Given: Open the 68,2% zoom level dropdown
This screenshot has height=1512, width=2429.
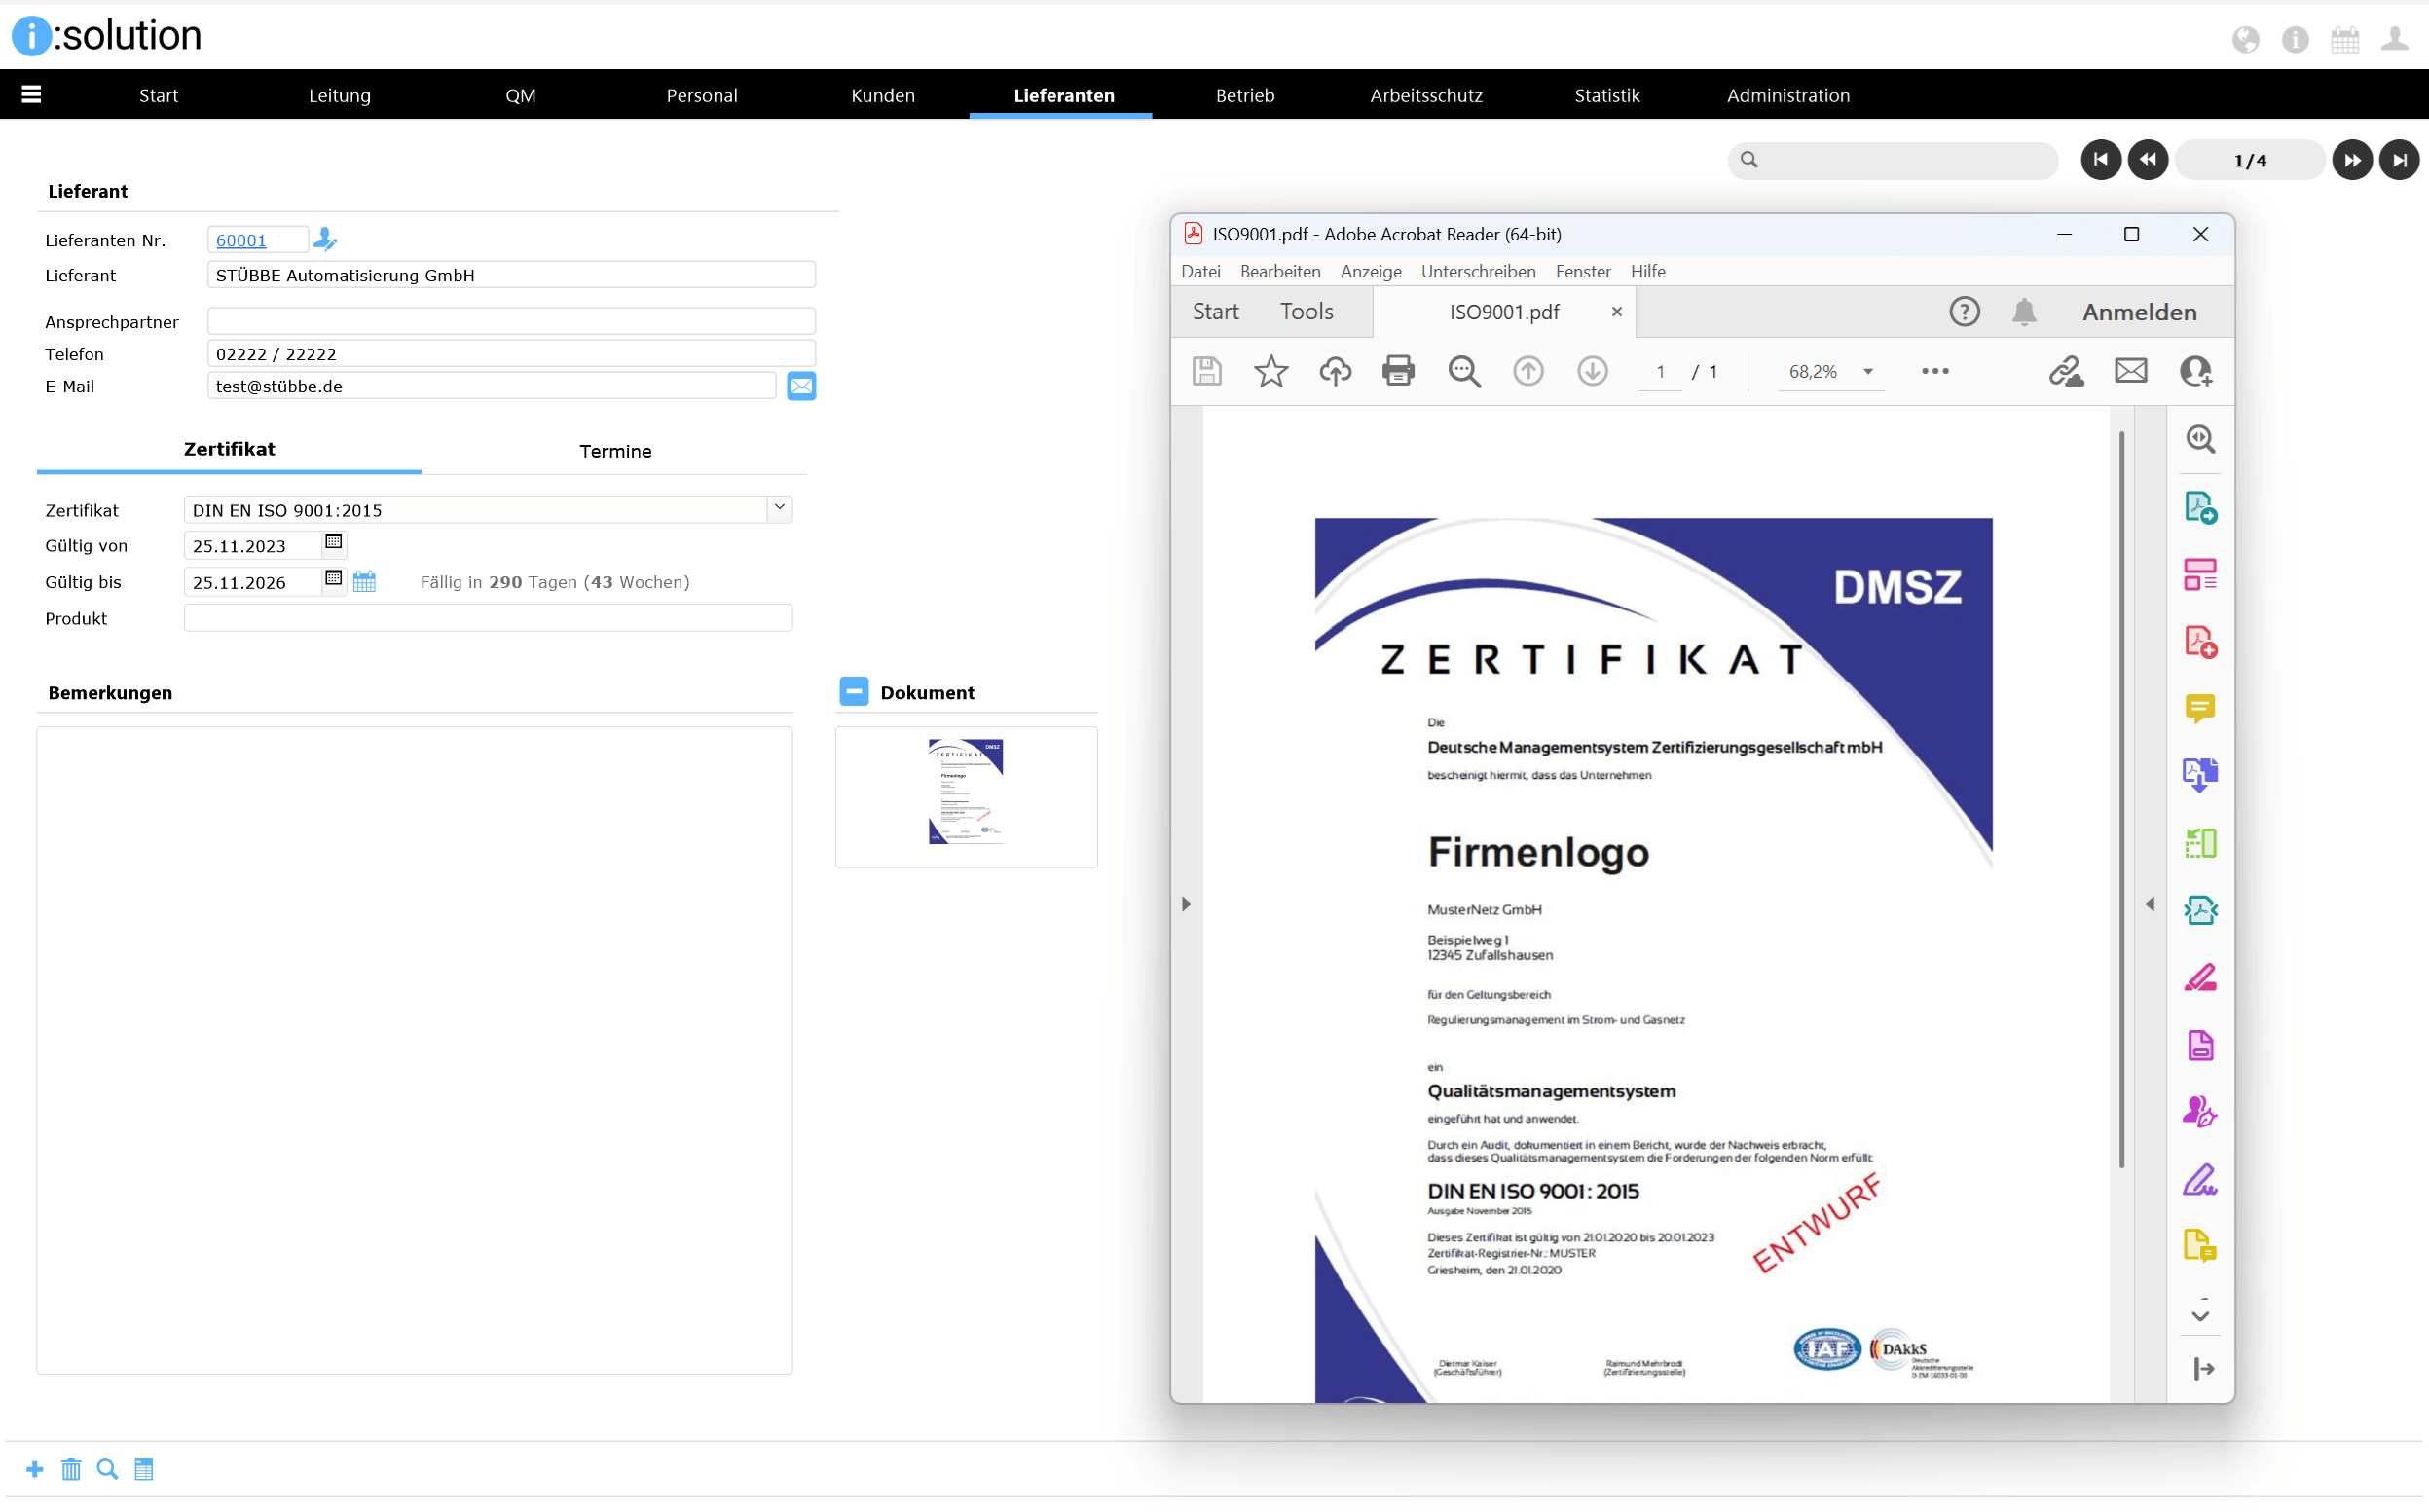Looking at the screenshot, I should (1867, 372).
